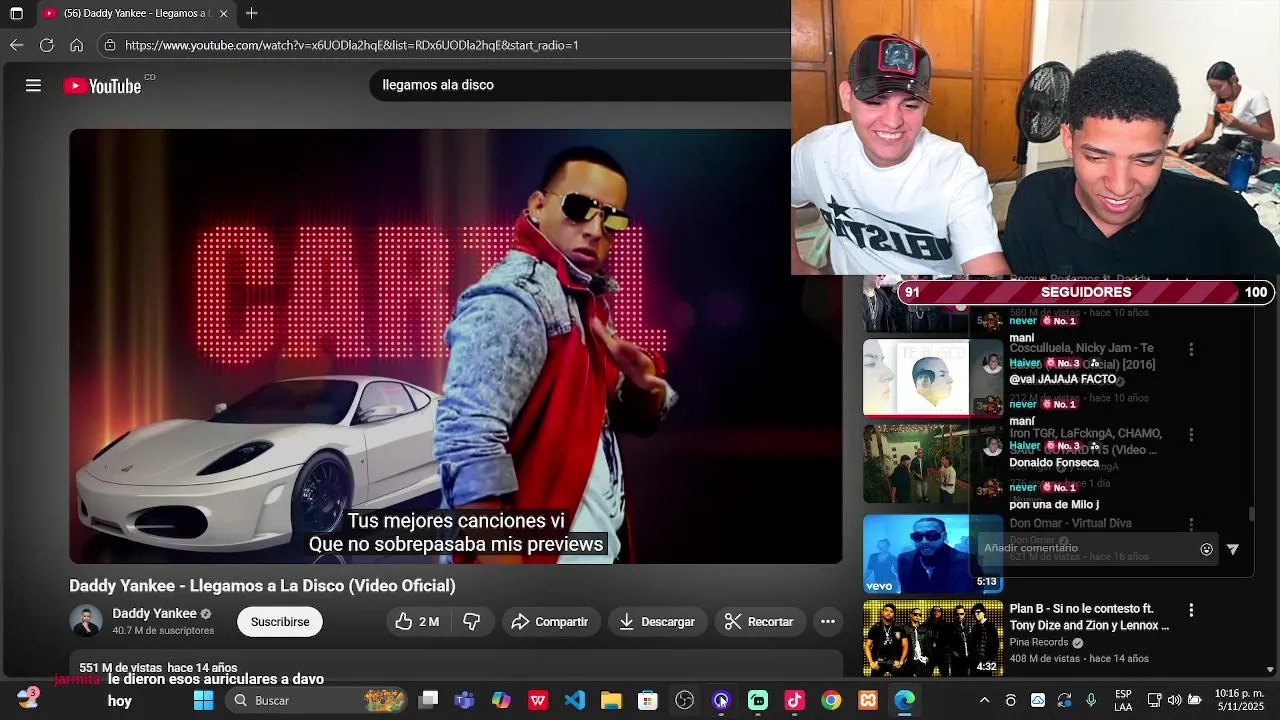This screenshot has height=720, width=1280.
Task: Open the Don Omar Virtual Diva thumbnail
Action: coord(933,553)
